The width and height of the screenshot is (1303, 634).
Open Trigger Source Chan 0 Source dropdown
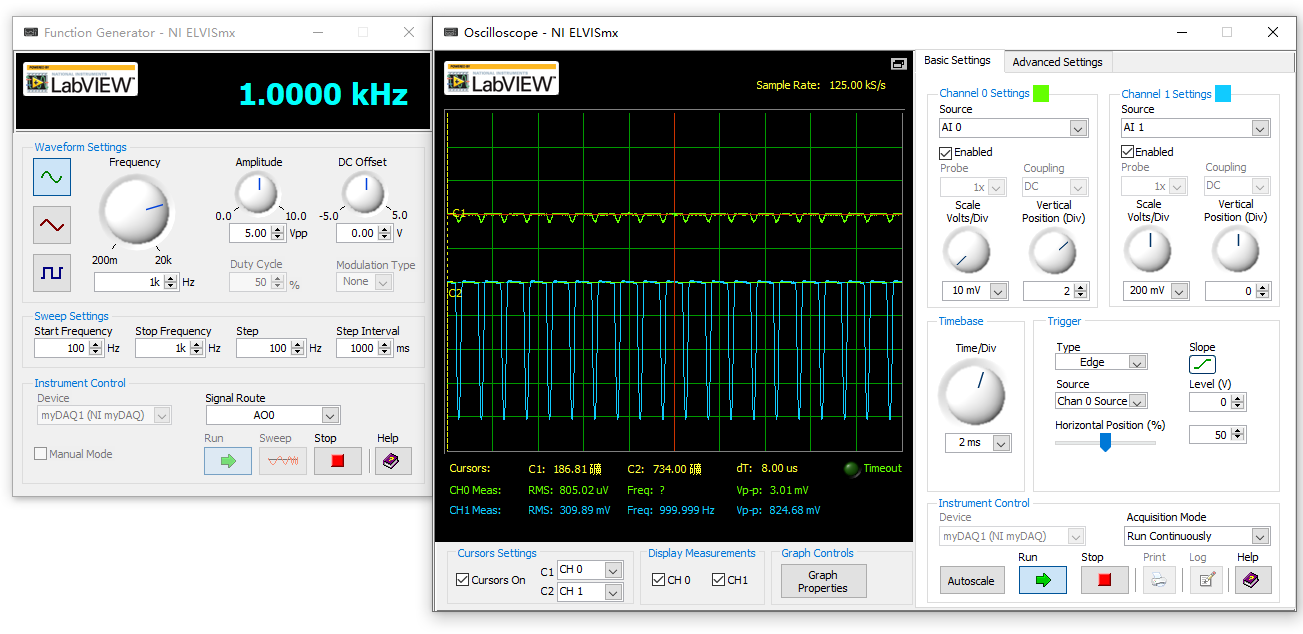(x=1138, y=401)
